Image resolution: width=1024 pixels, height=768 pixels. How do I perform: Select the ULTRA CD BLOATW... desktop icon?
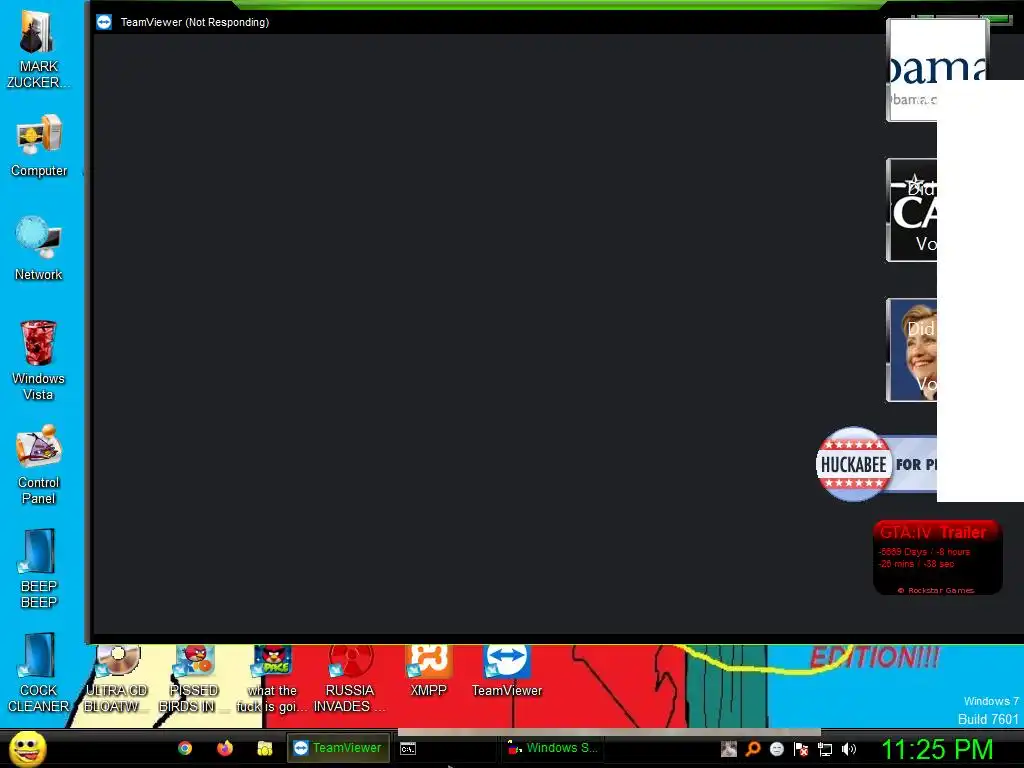(116, 679)
